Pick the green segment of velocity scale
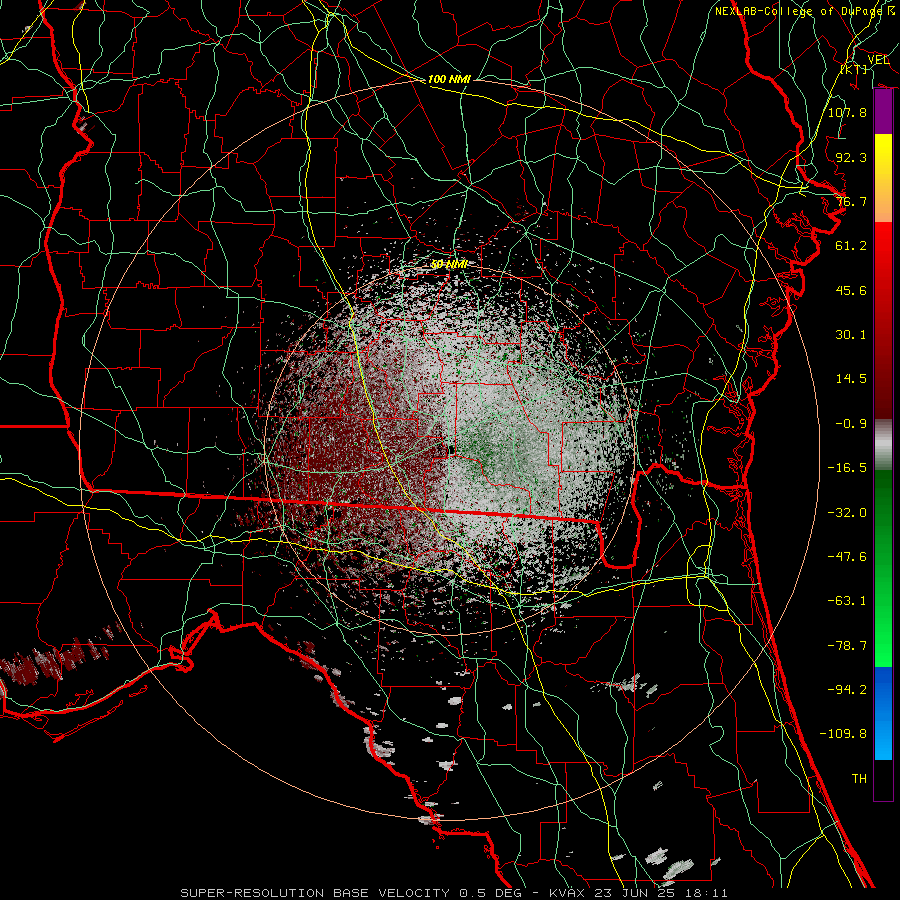Viewport: 900px width, 900px height. click(x=883, y=568)
